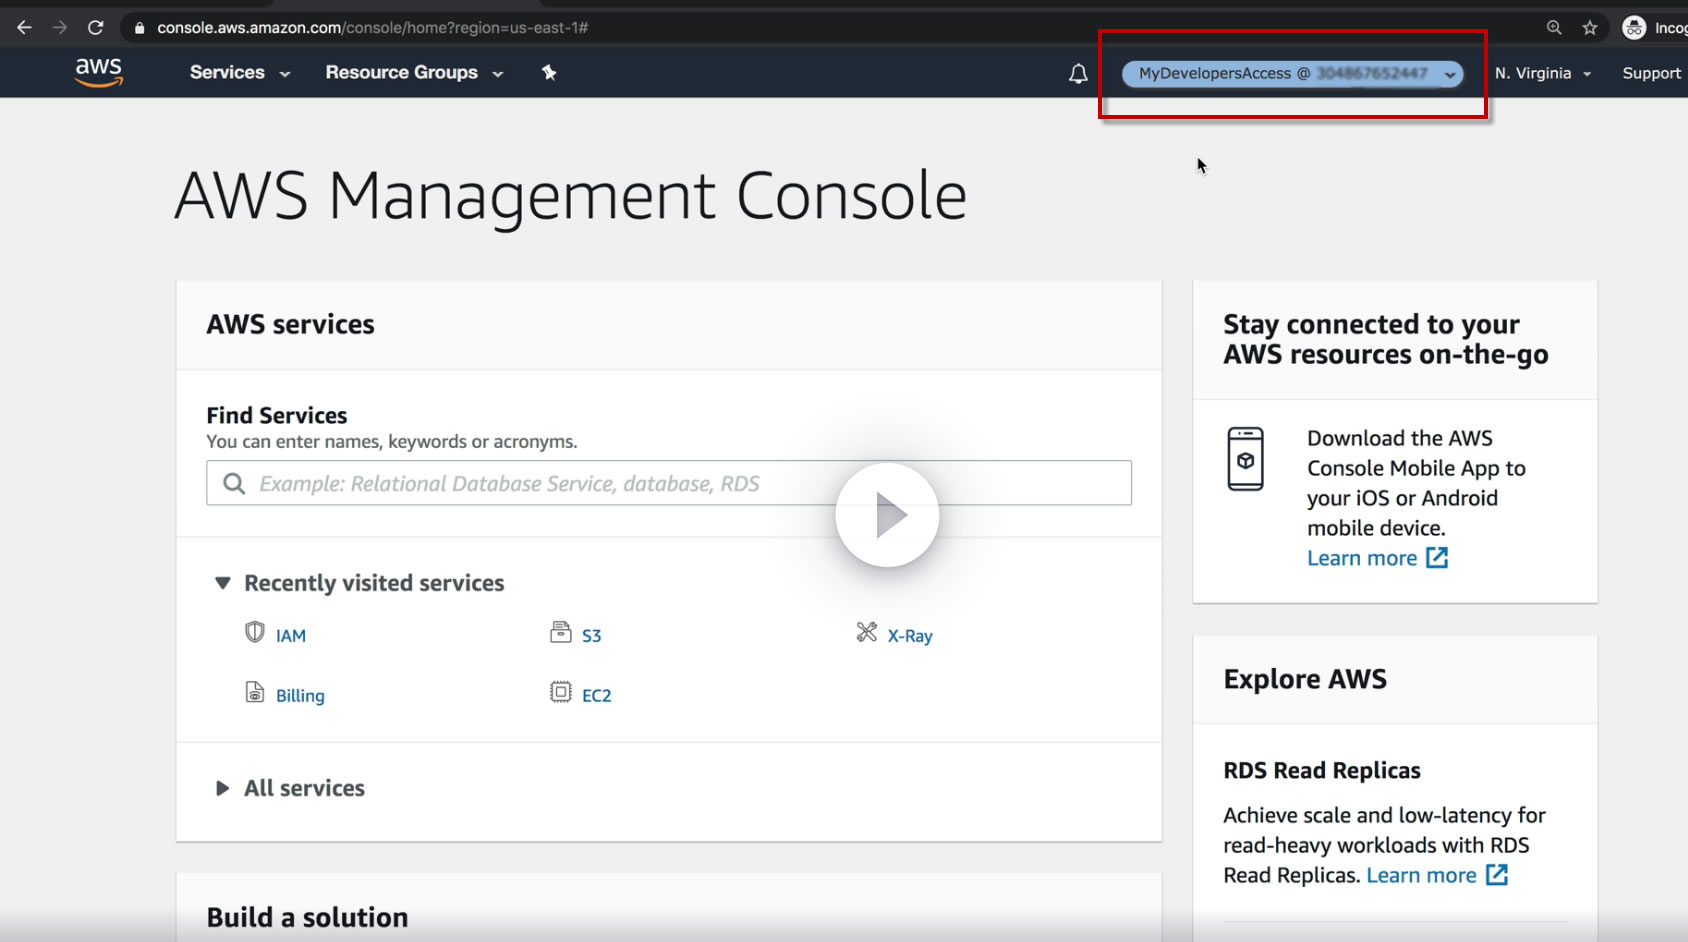Click the Billing document icon
The image size is (1688, 942).
pyautogui.click(x=255, y=693)
